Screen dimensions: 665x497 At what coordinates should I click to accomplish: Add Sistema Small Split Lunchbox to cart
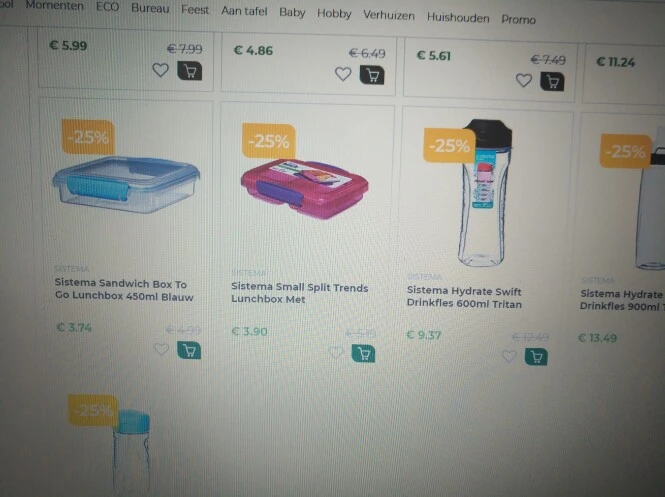pyautogui.click(x=363, y=354)
